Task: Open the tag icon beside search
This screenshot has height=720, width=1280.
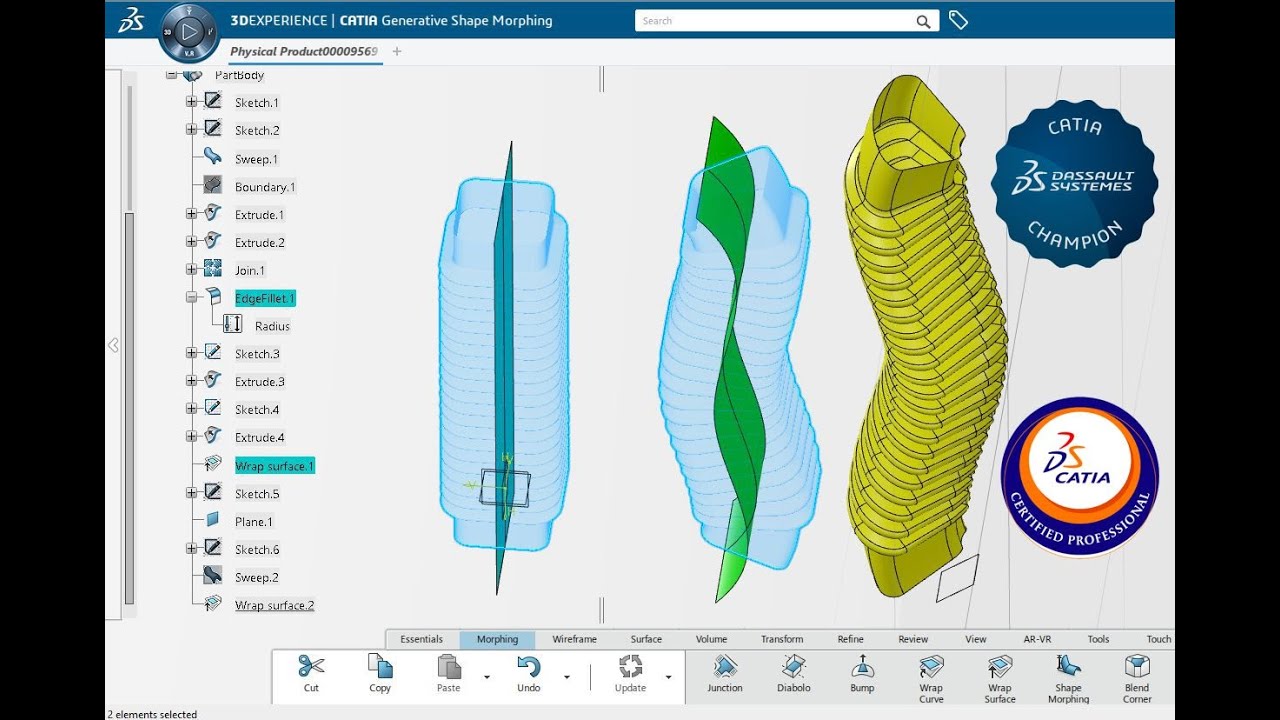Action: pos(958,20)
